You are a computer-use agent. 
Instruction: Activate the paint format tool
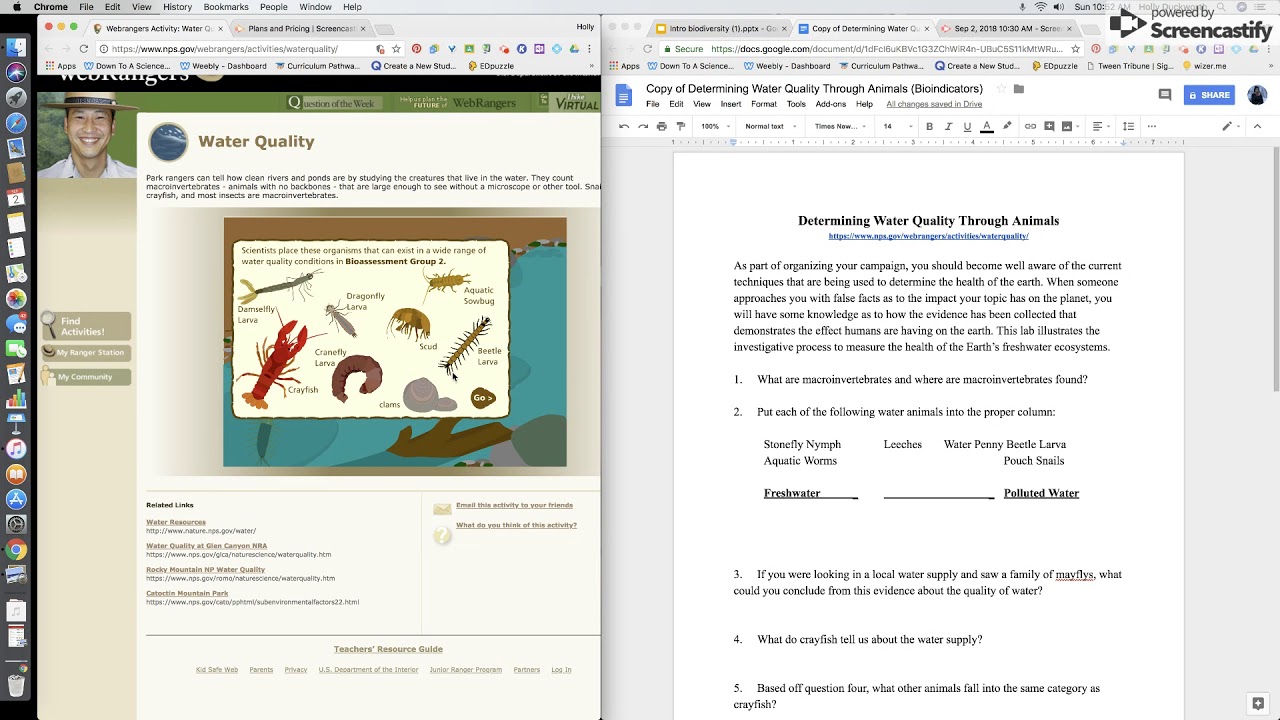tap(681, 126)
